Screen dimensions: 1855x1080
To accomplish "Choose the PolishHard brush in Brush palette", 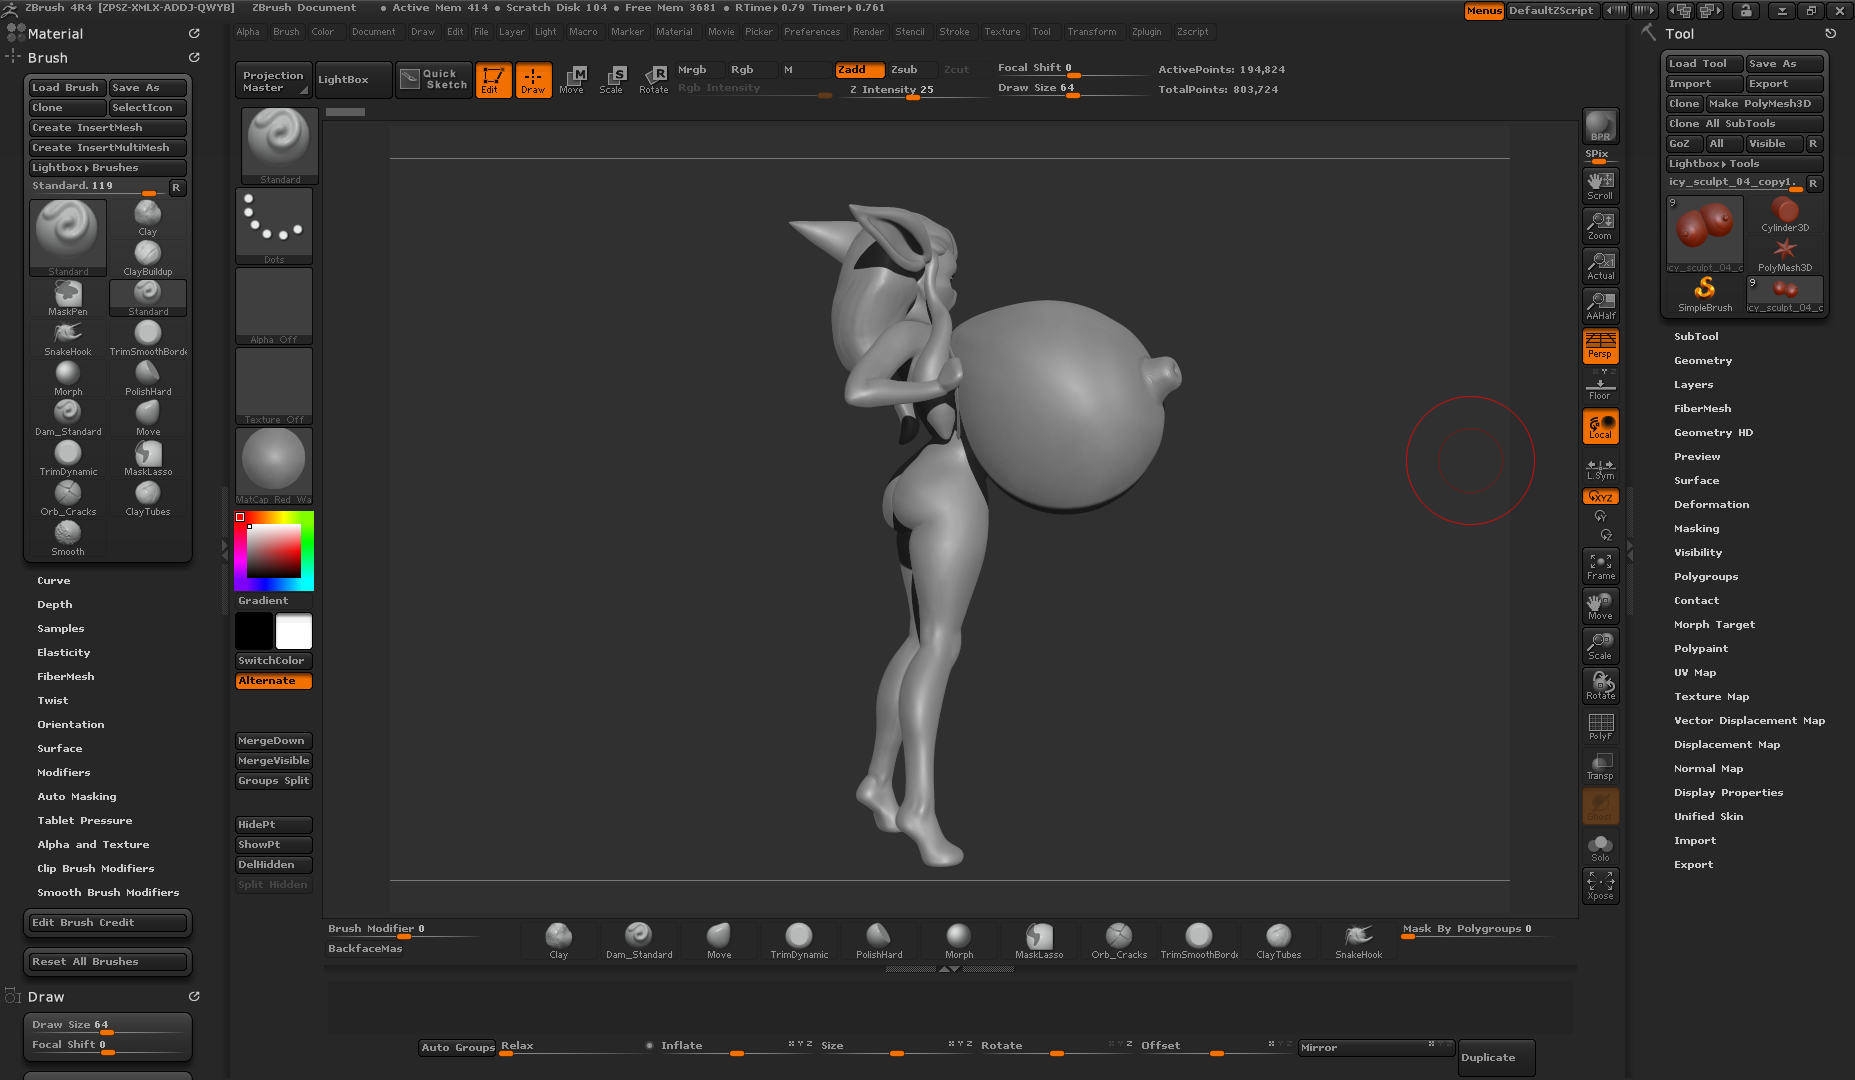I will point(148,378).
